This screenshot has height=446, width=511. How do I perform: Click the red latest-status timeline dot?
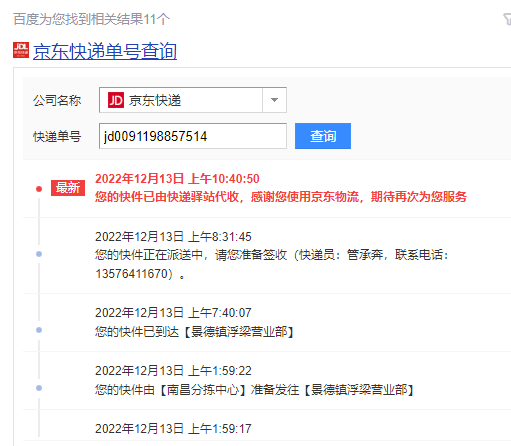coord(39,189)
